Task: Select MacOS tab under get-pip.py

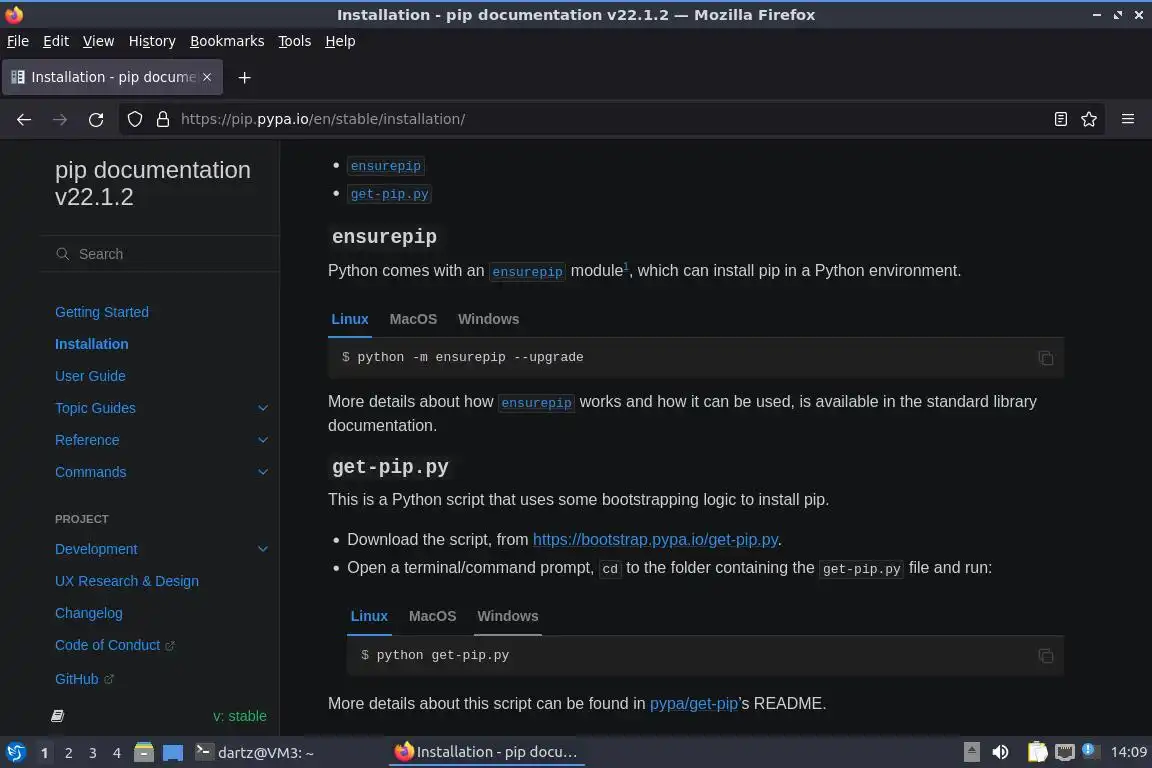Action: (x=432, y=616)
